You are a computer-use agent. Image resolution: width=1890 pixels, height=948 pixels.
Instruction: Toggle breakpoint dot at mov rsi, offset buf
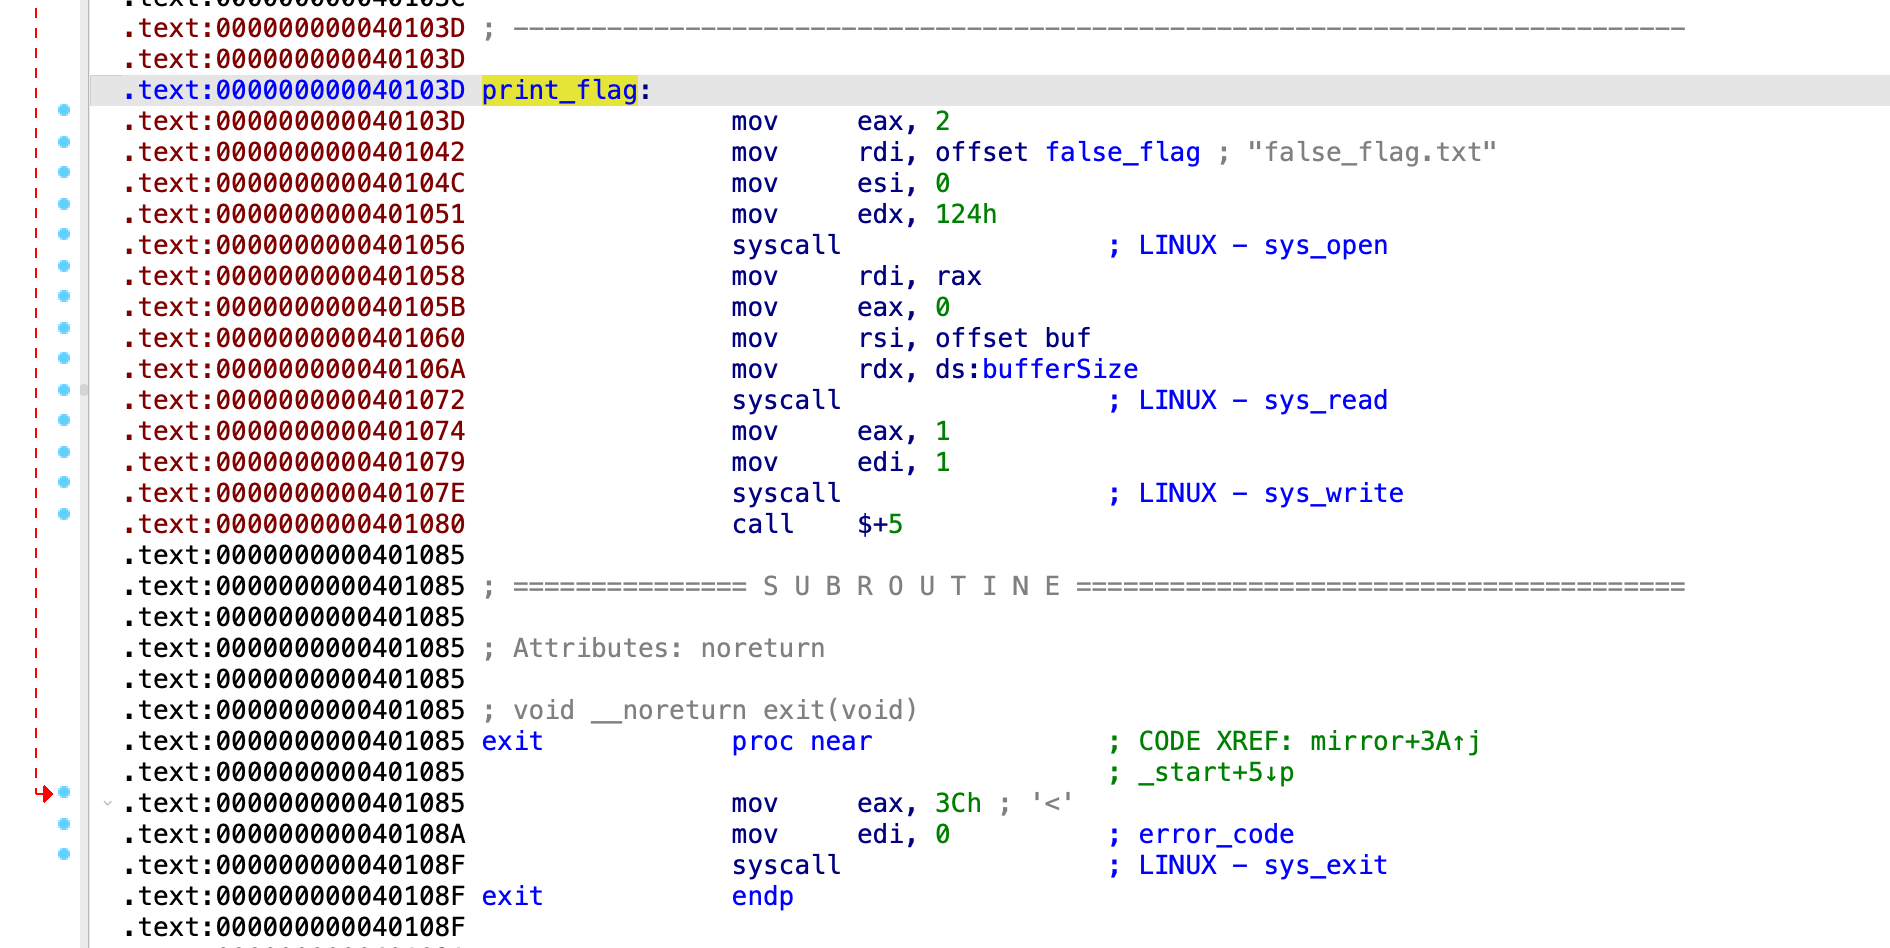pyautogui.click(x=64, y=327)
